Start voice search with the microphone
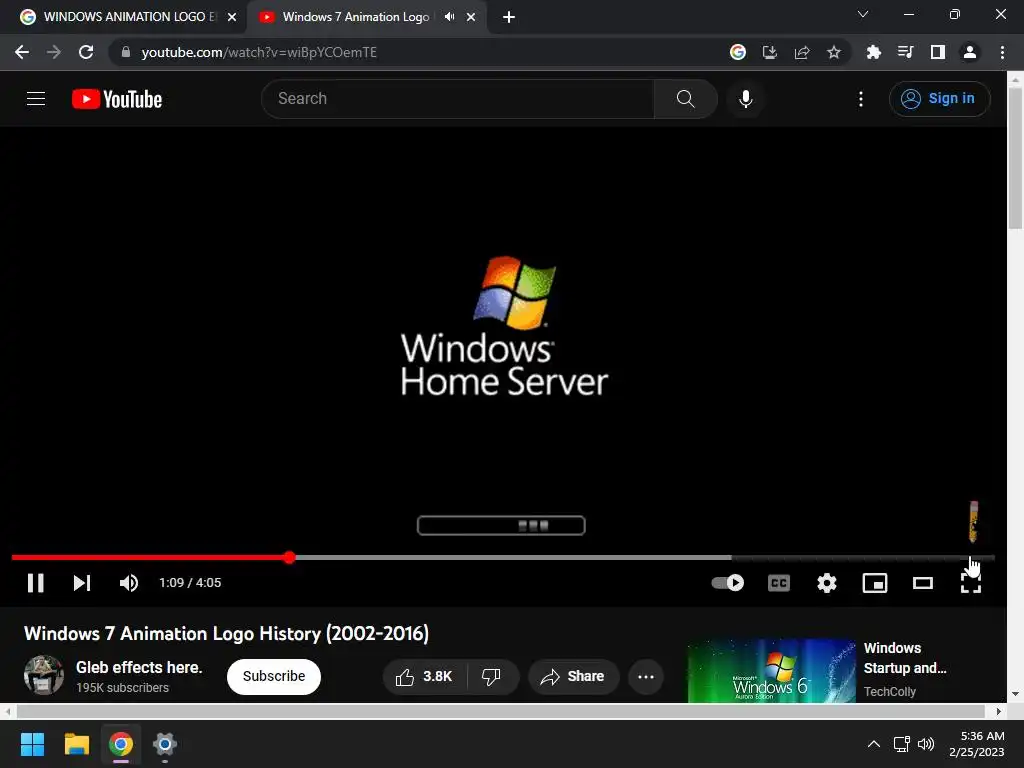Screen dimensions: 1024x768 click(x=745, y=99)
